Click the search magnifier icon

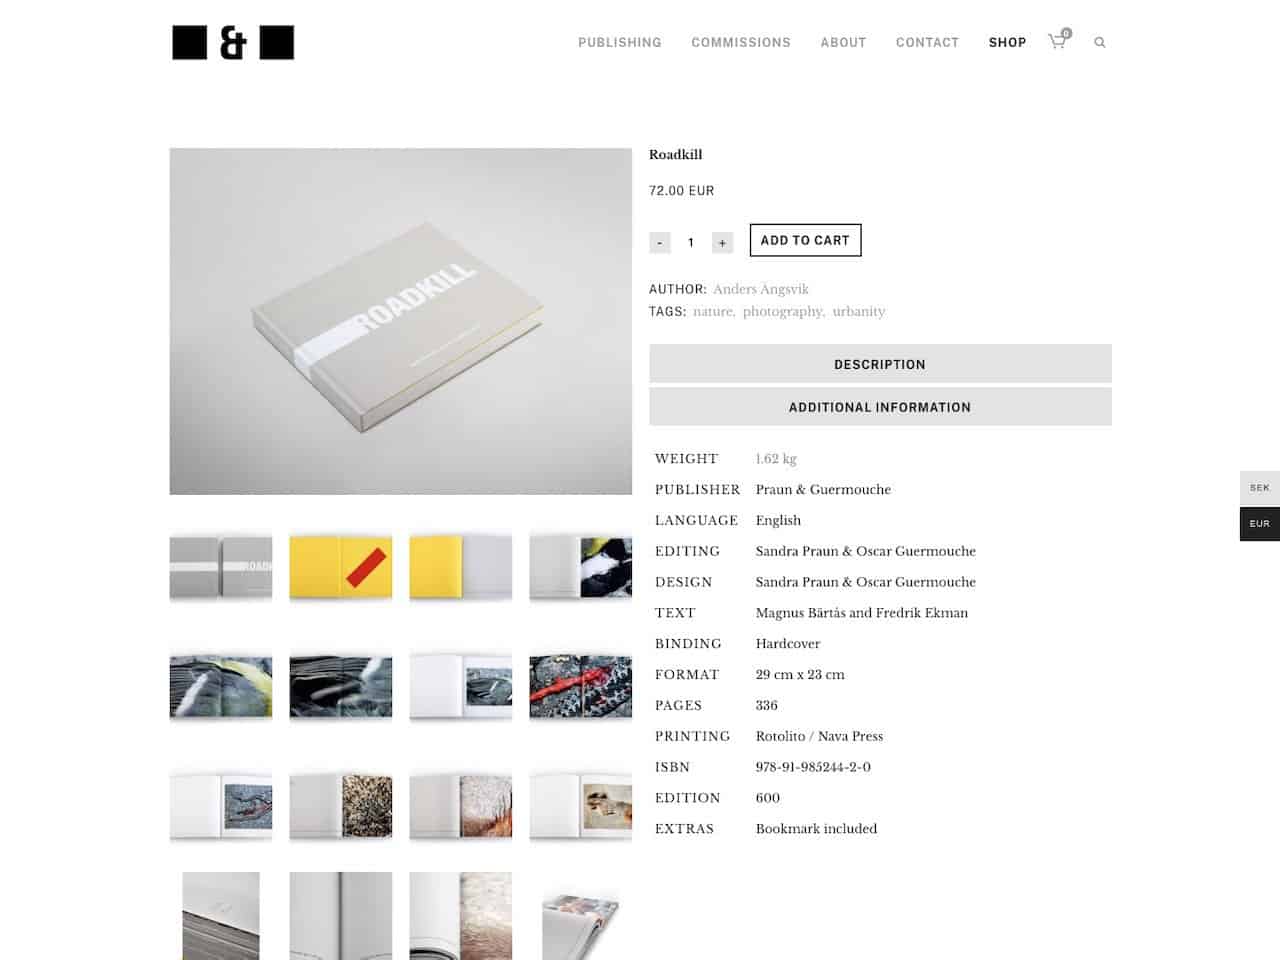click(1100, 42)
